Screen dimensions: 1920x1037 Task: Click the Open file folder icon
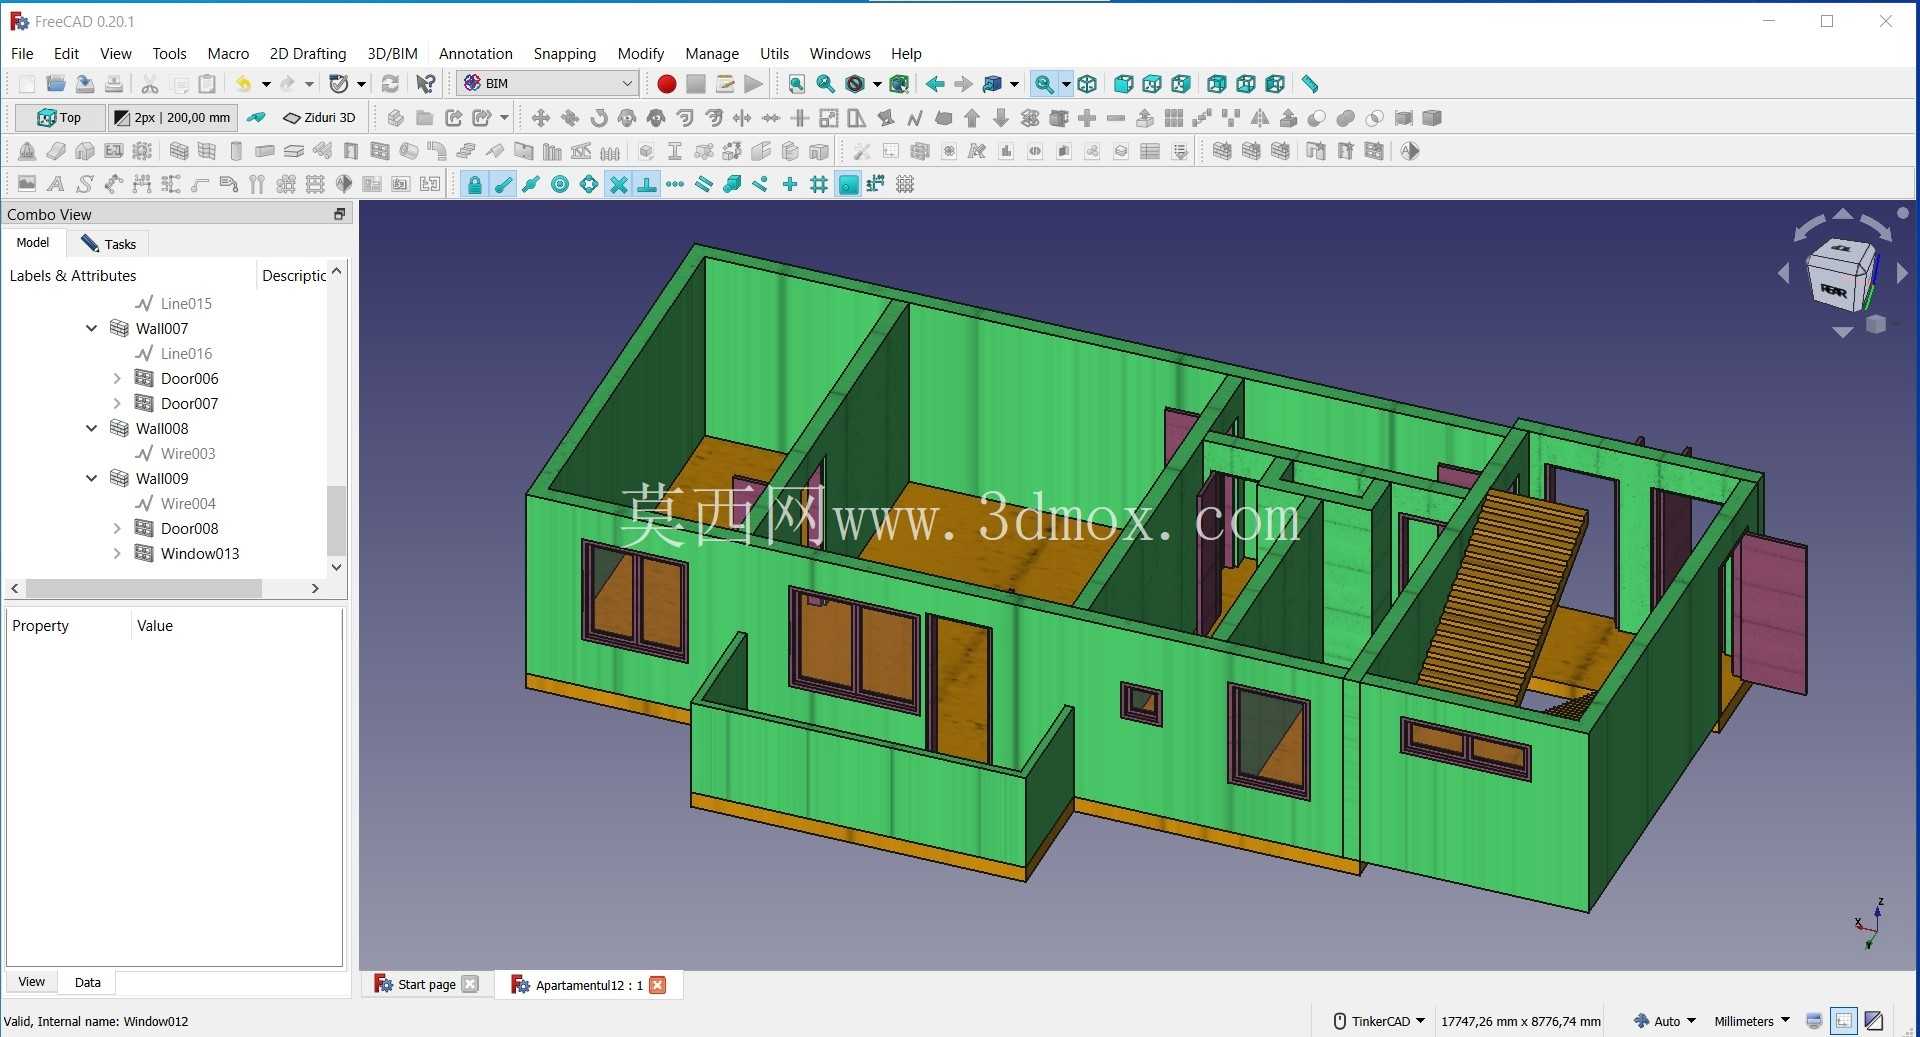(56, 84)
